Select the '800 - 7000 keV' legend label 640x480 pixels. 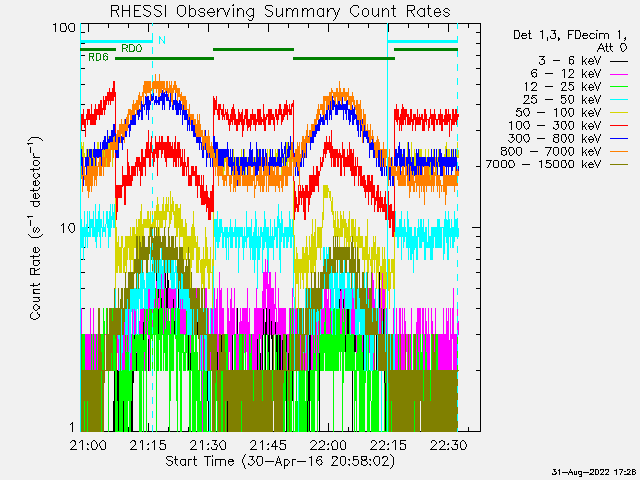551,151
